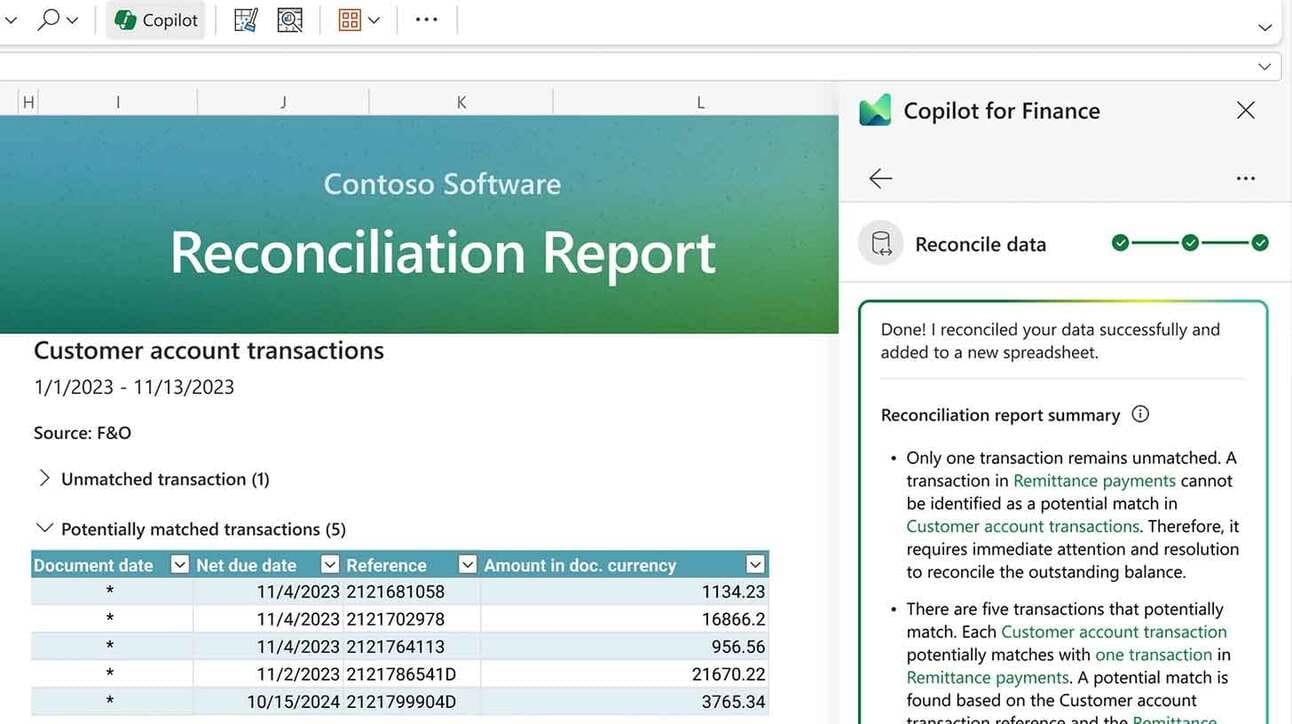Viewport: 1292px width, 724px height.
Task: Go back using the arrow in the Copilot pane
Action: pos(880,178)
